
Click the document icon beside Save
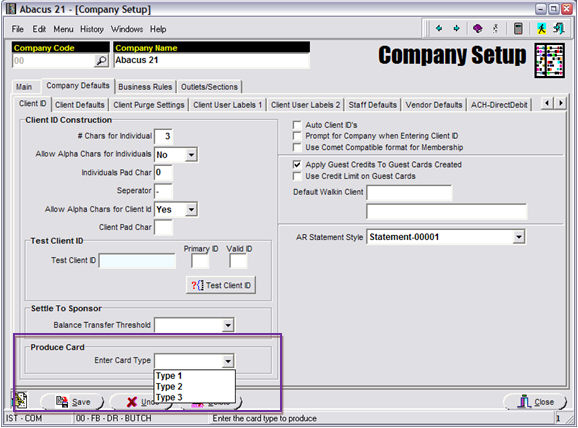click(x=21, y=400)
